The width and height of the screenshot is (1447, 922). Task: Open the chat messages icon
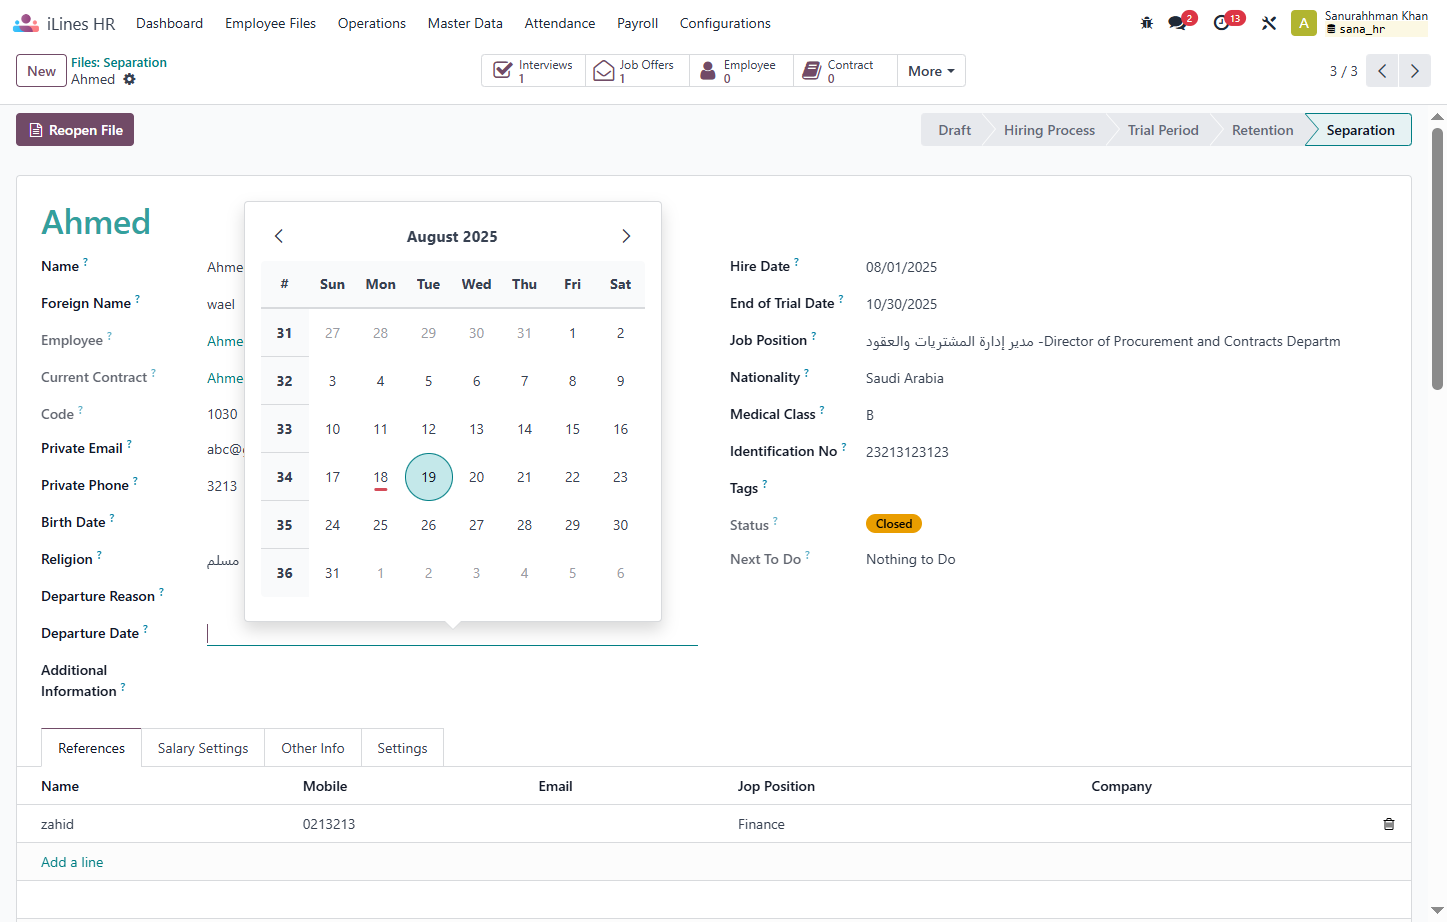[1178, 23]
